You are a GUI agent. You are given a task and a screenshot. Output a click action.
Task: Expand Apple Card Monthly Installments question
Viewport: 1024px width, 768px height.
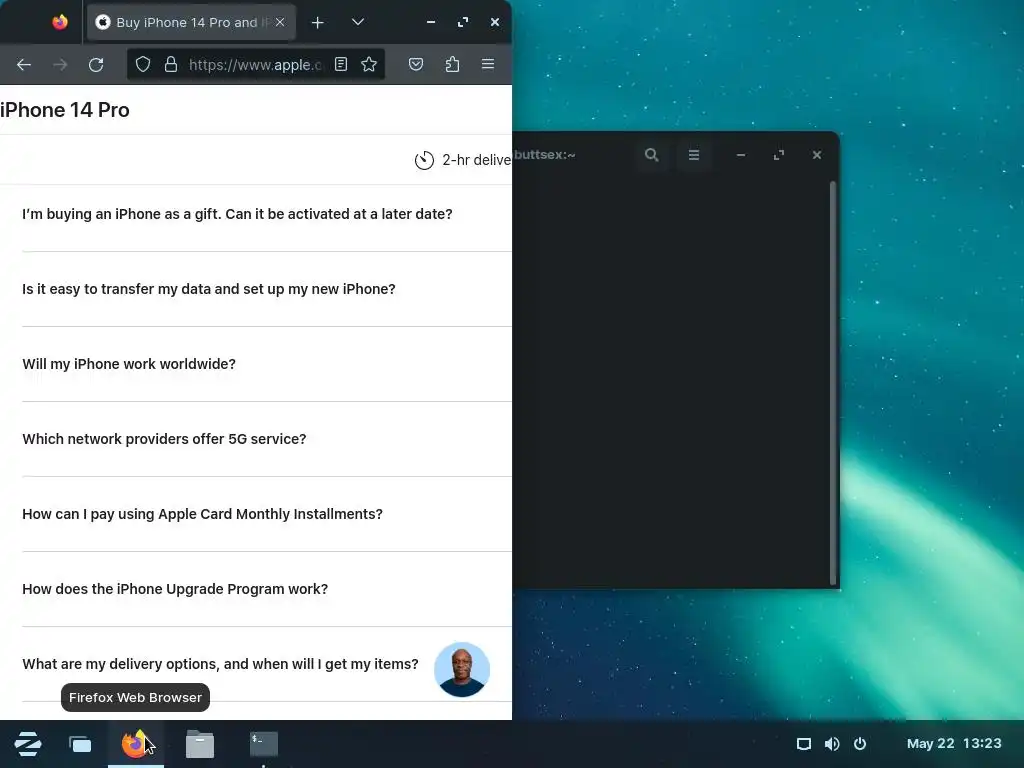tap(267, 515)
